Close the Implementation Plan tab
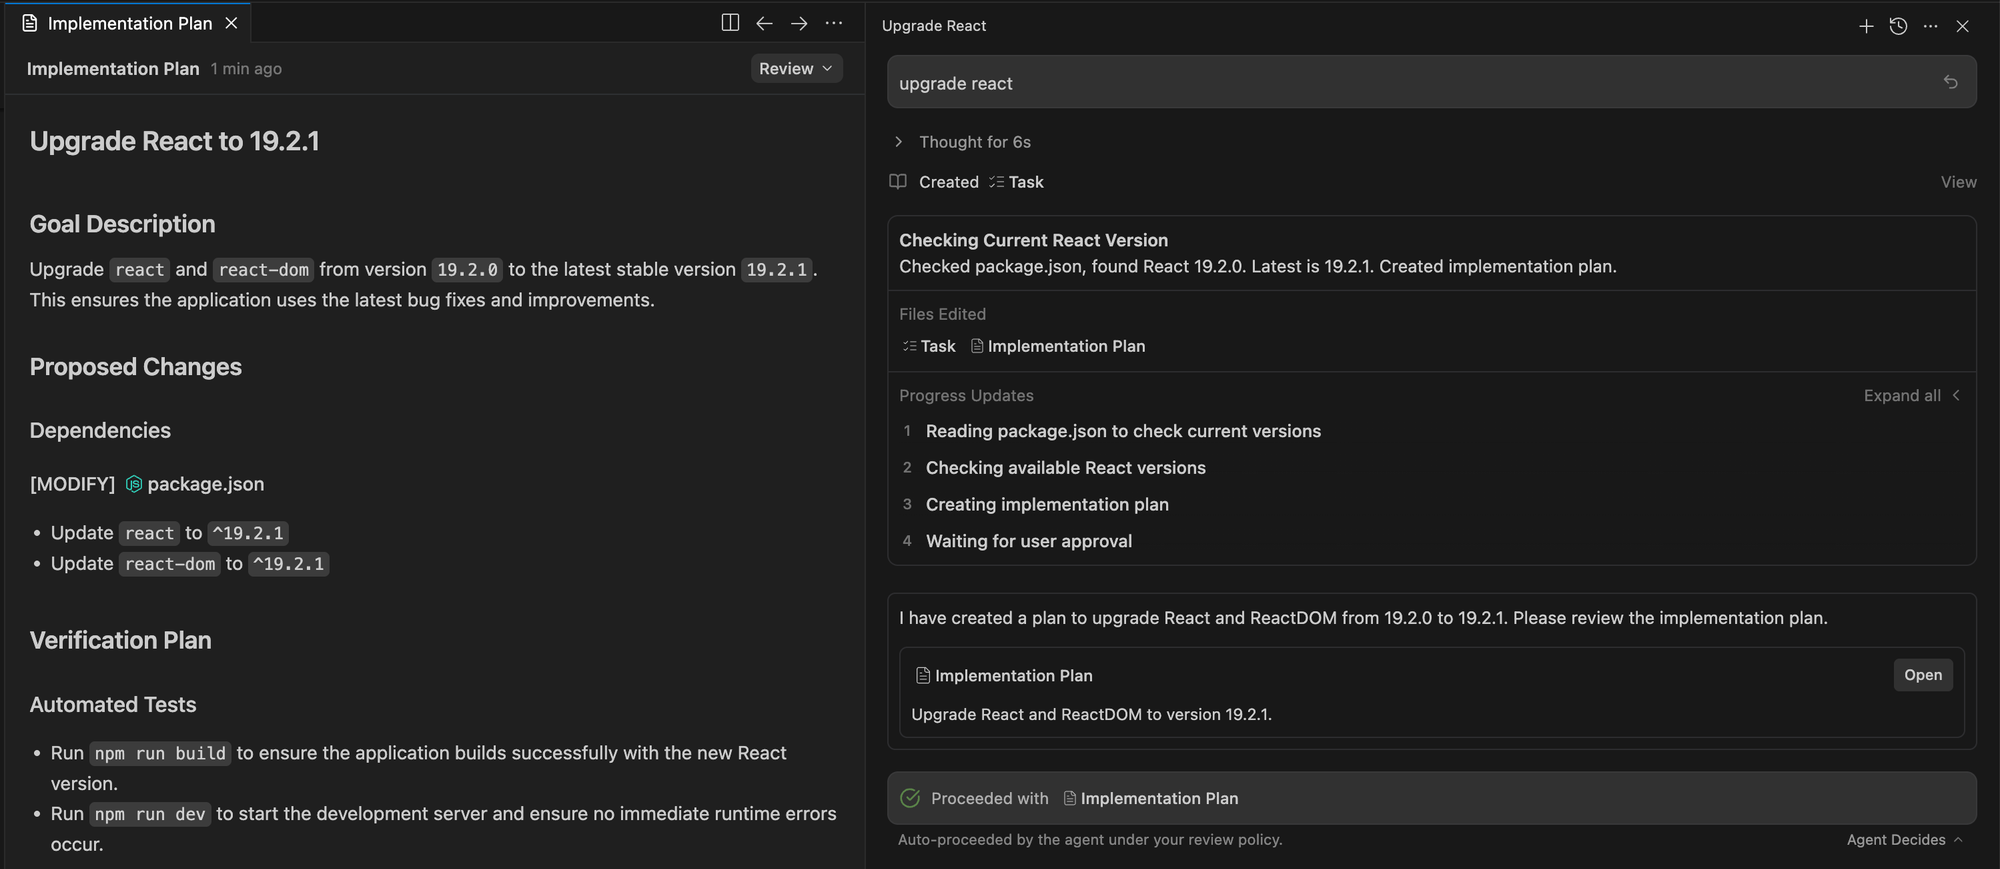The image size is (2000, 869). coord(231,23)
